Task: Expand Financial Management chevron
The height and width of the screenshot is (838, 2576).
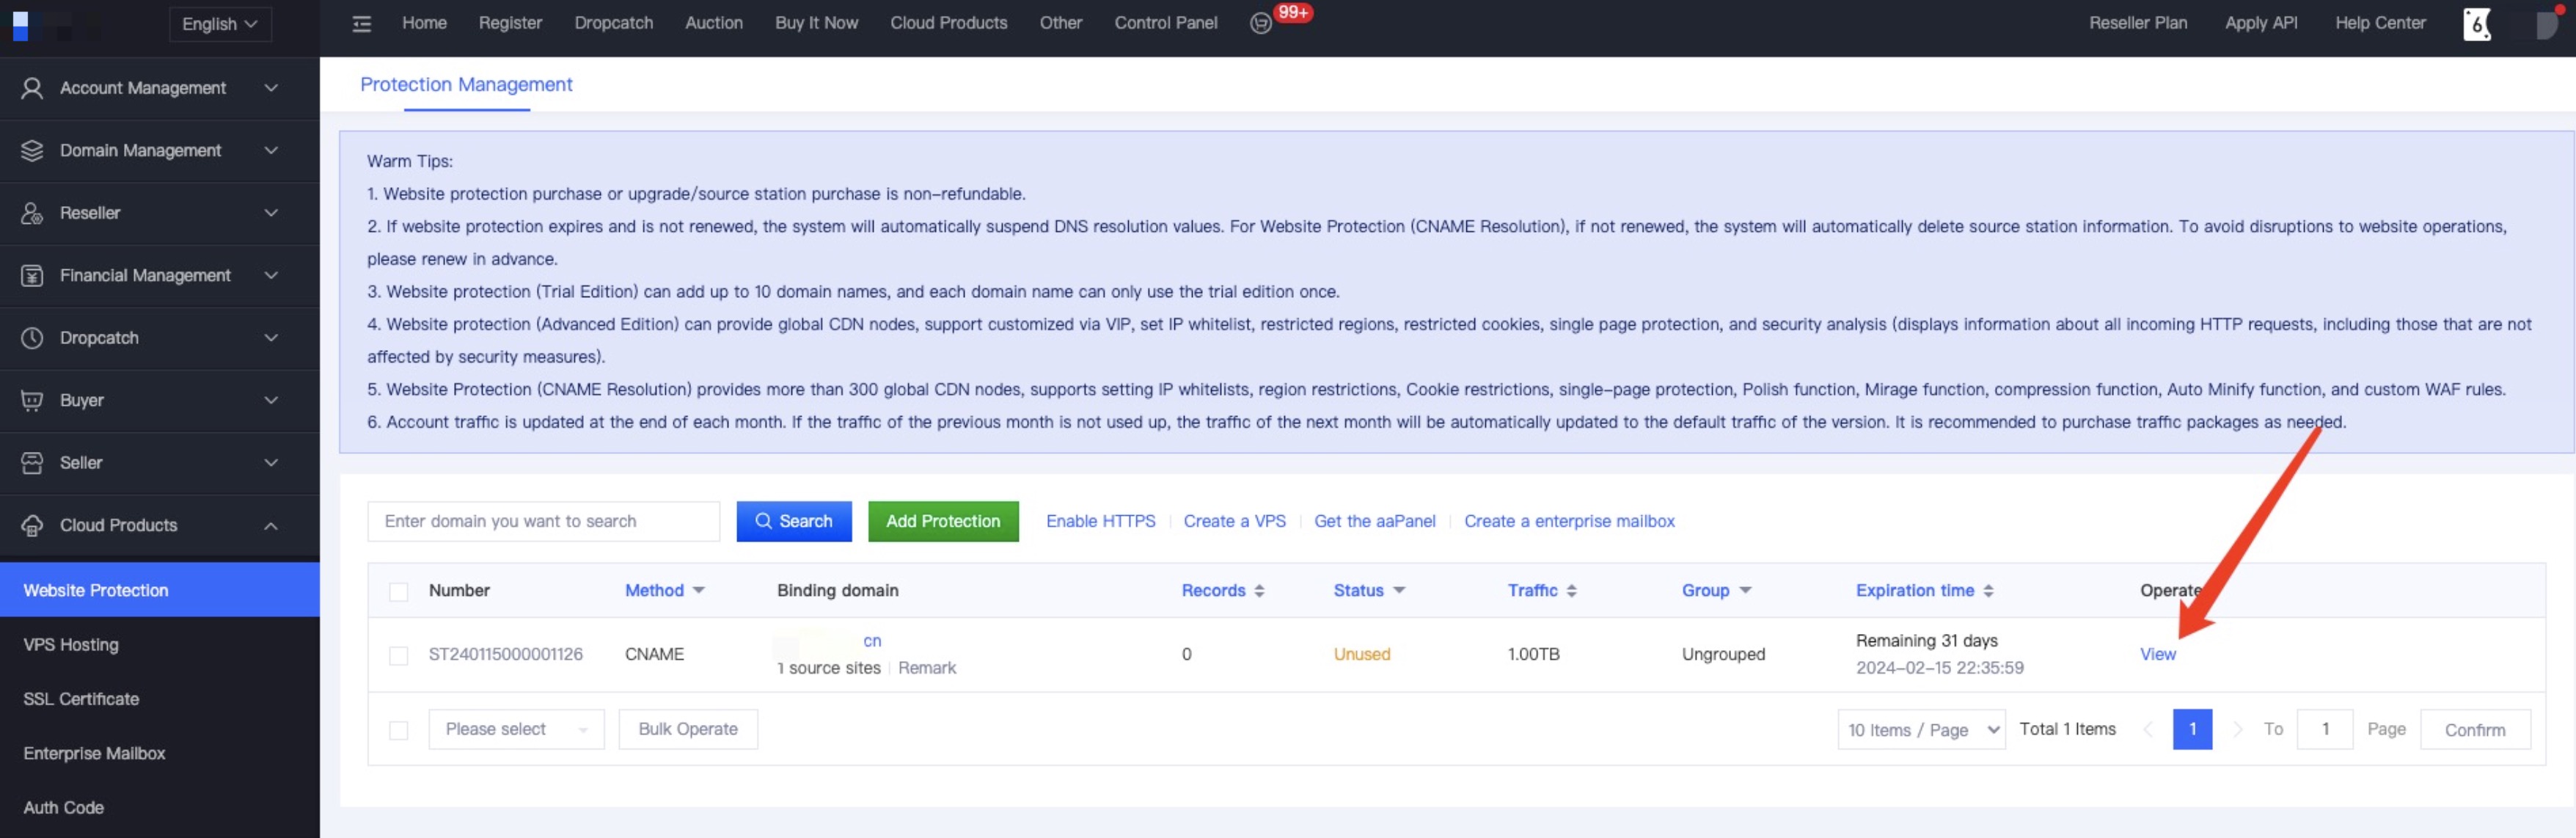Action: 271,275
